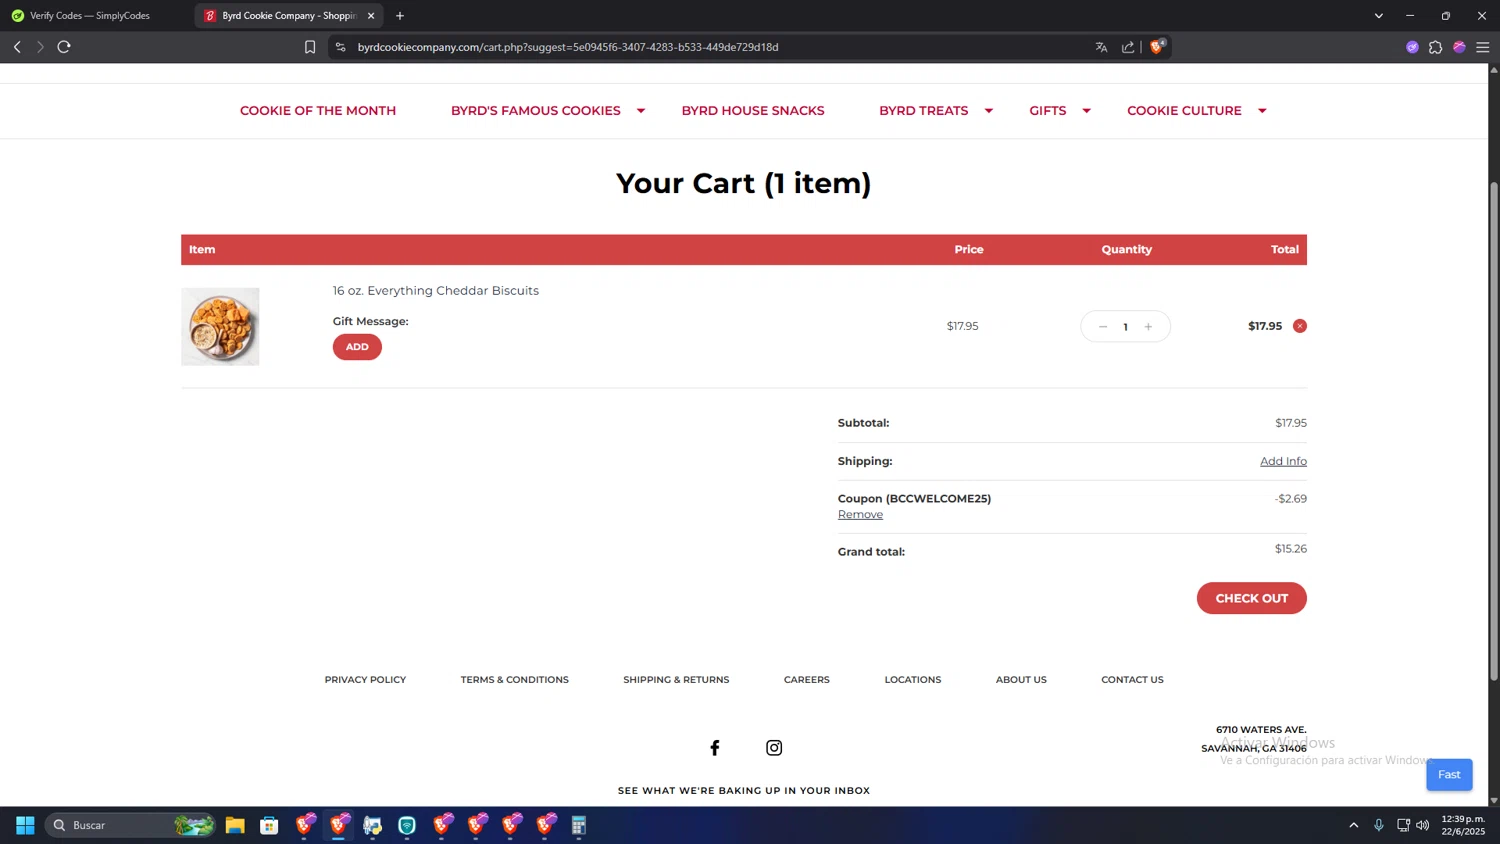Increase quantity with plus button

pos(1148,327)
